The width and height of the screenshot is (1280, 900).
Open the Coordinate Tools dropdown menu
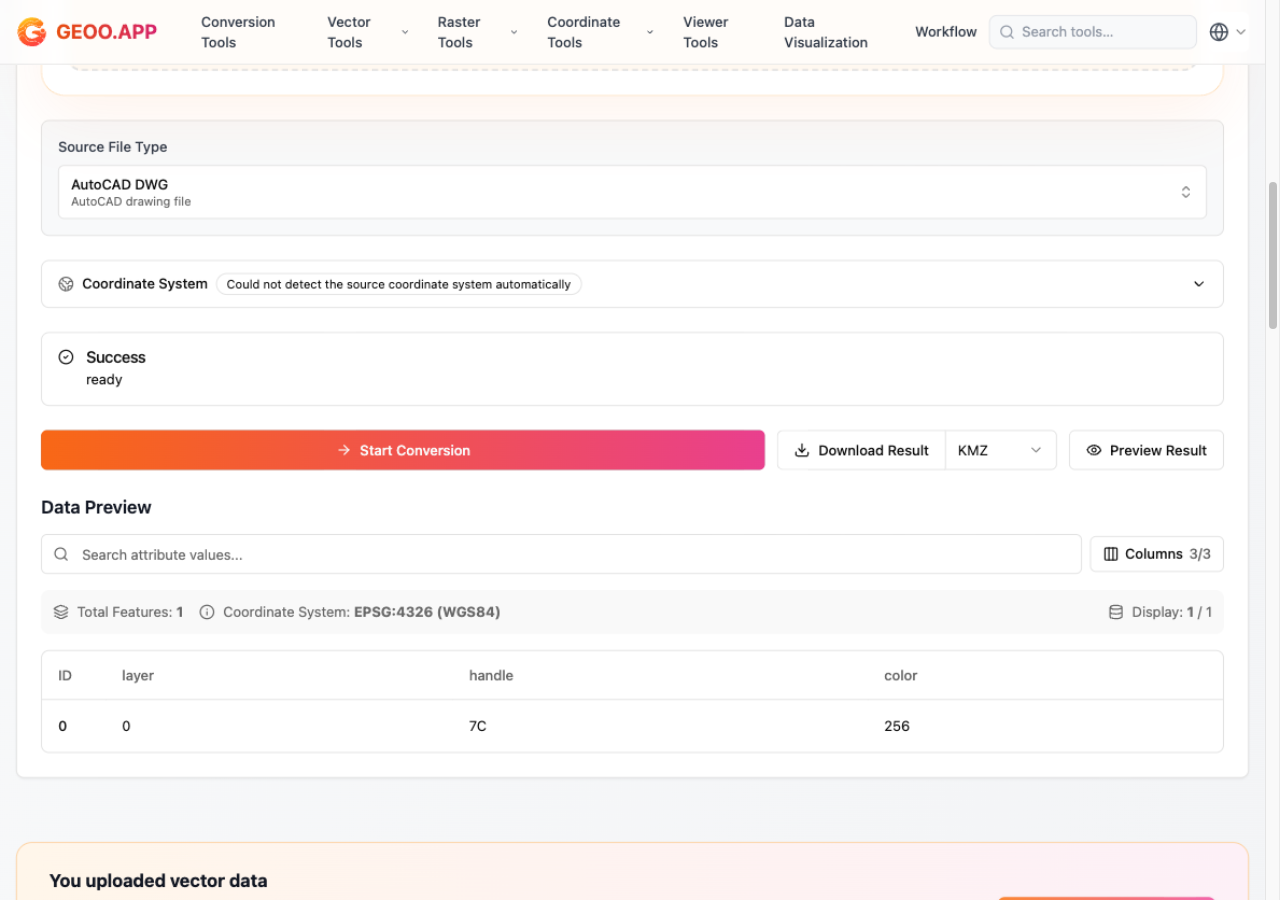[x=600, y=32]
